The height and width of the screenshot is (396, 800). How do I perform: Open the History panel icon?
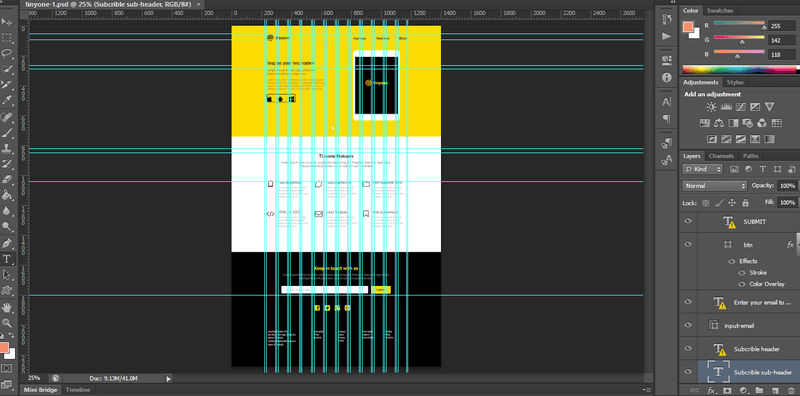(666, 20)
